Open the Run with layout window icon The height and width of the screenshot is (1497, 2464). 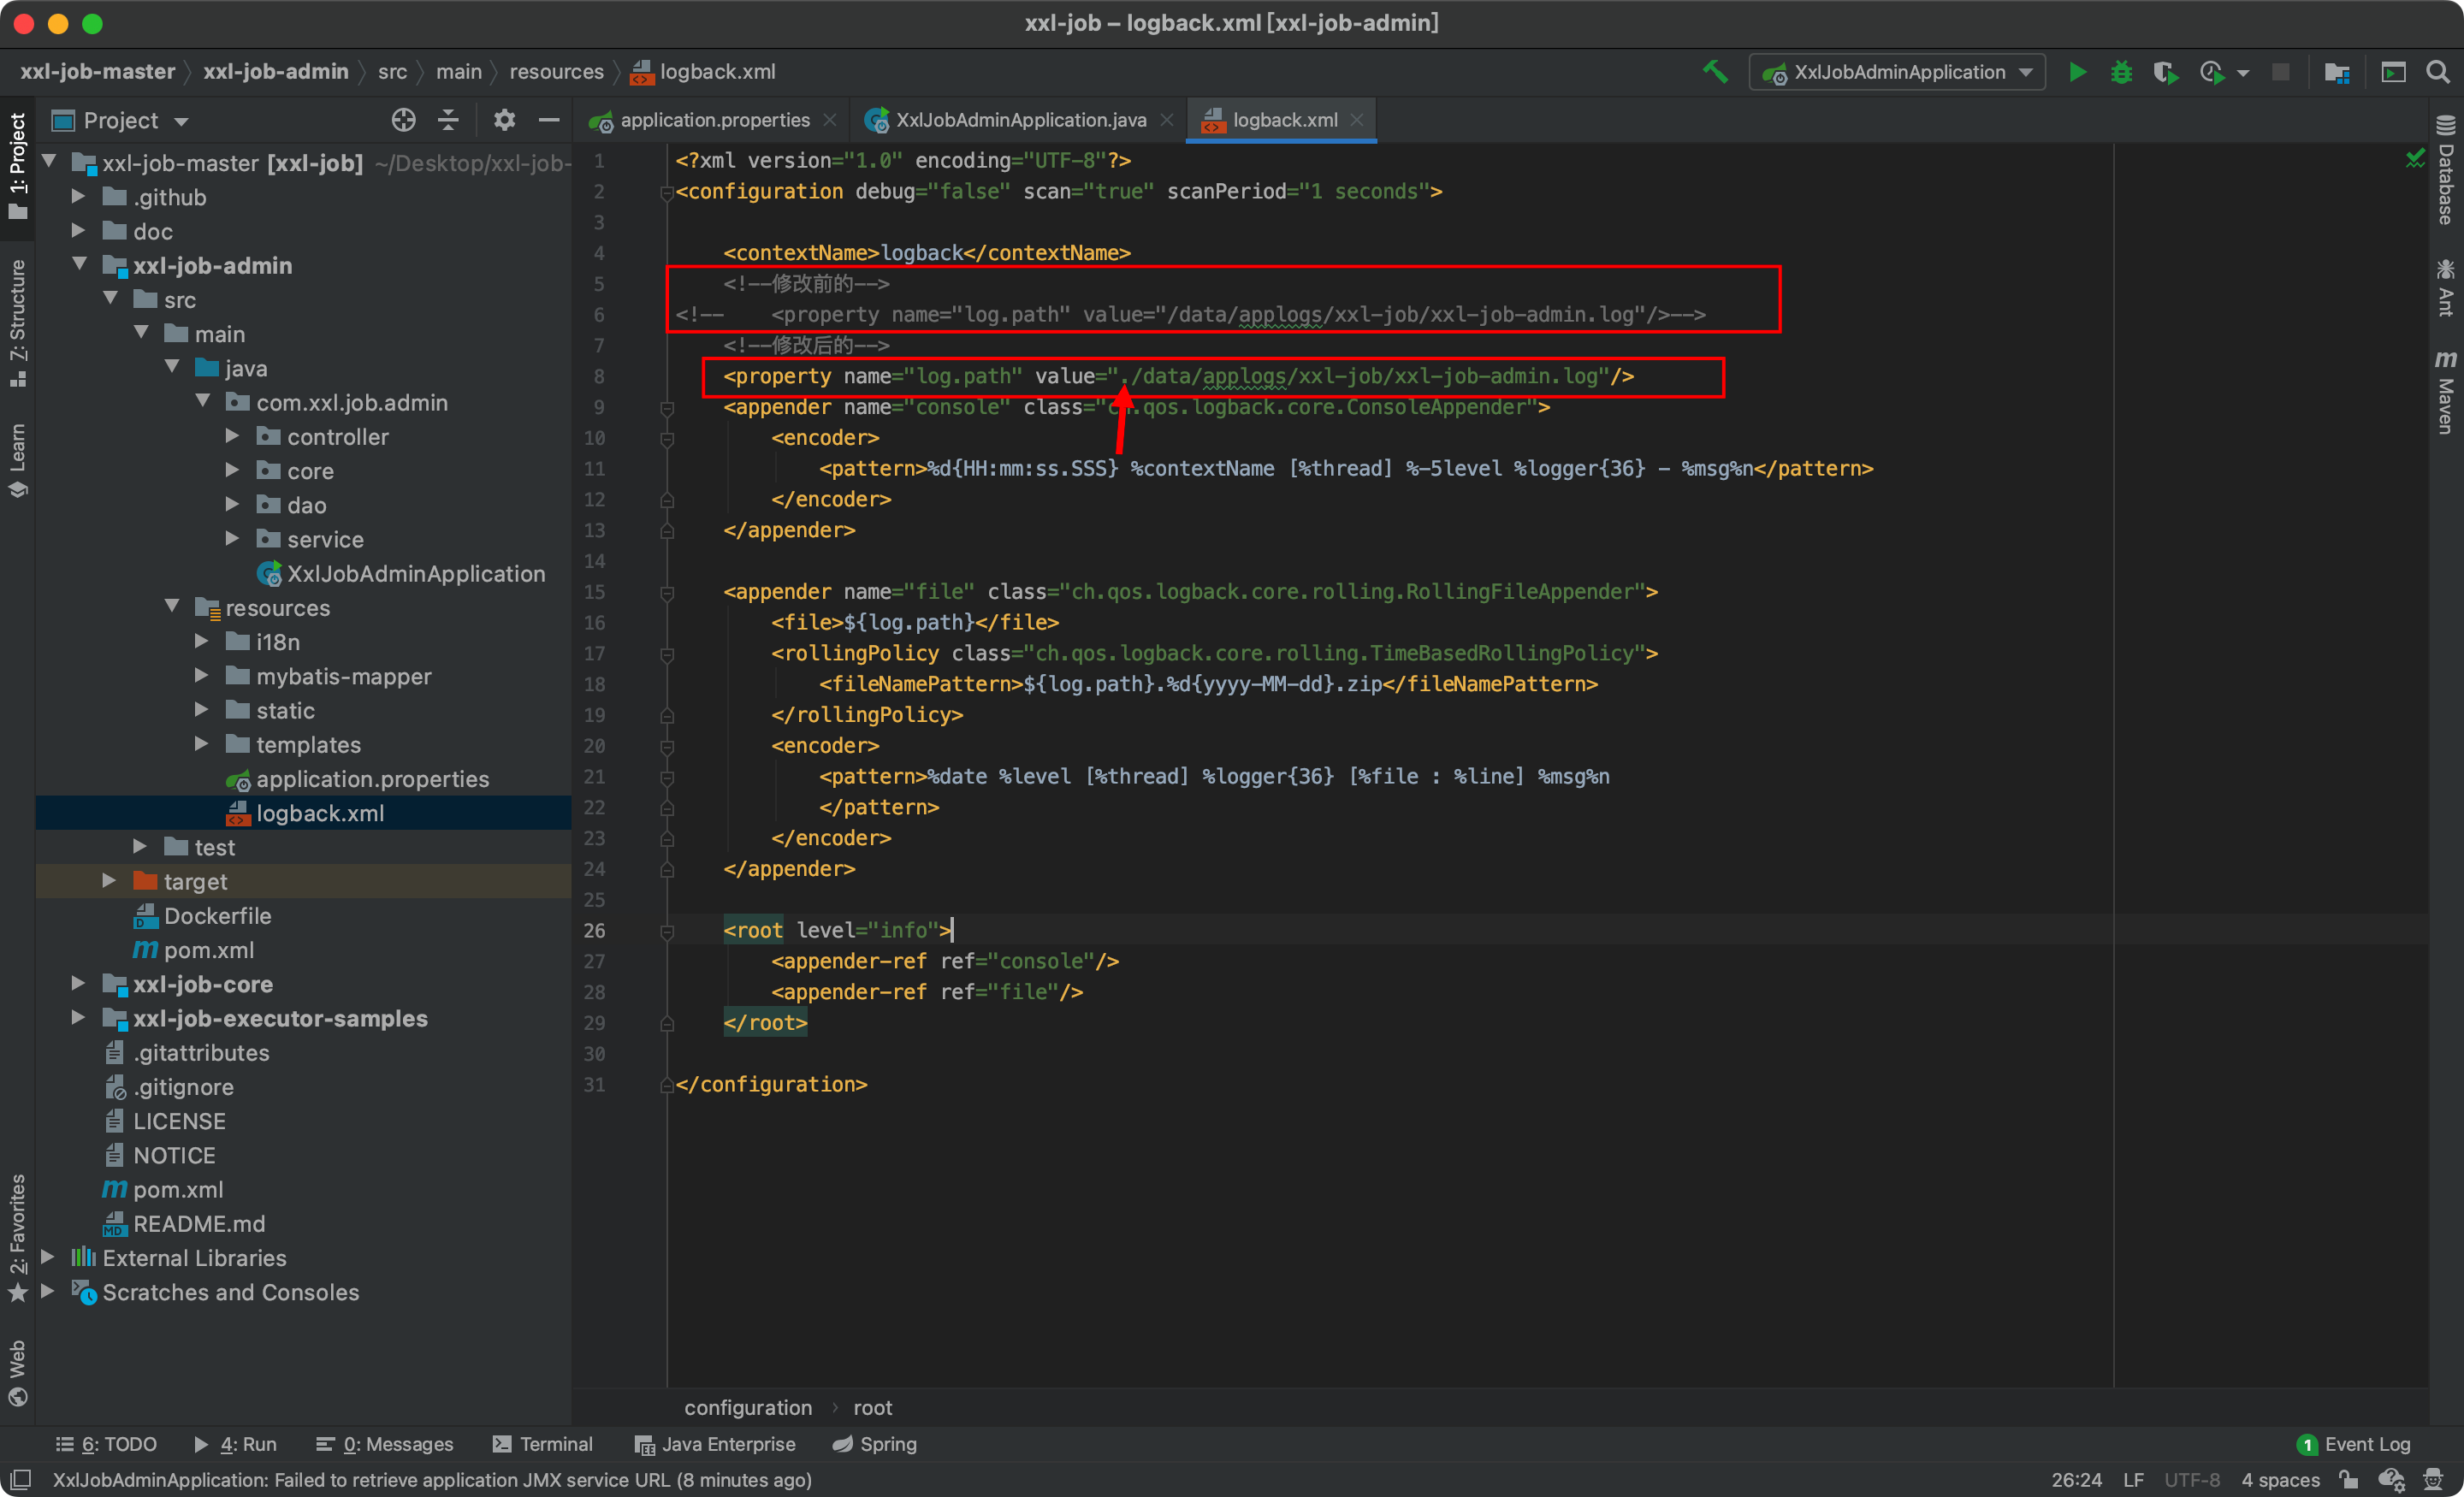2393,72
